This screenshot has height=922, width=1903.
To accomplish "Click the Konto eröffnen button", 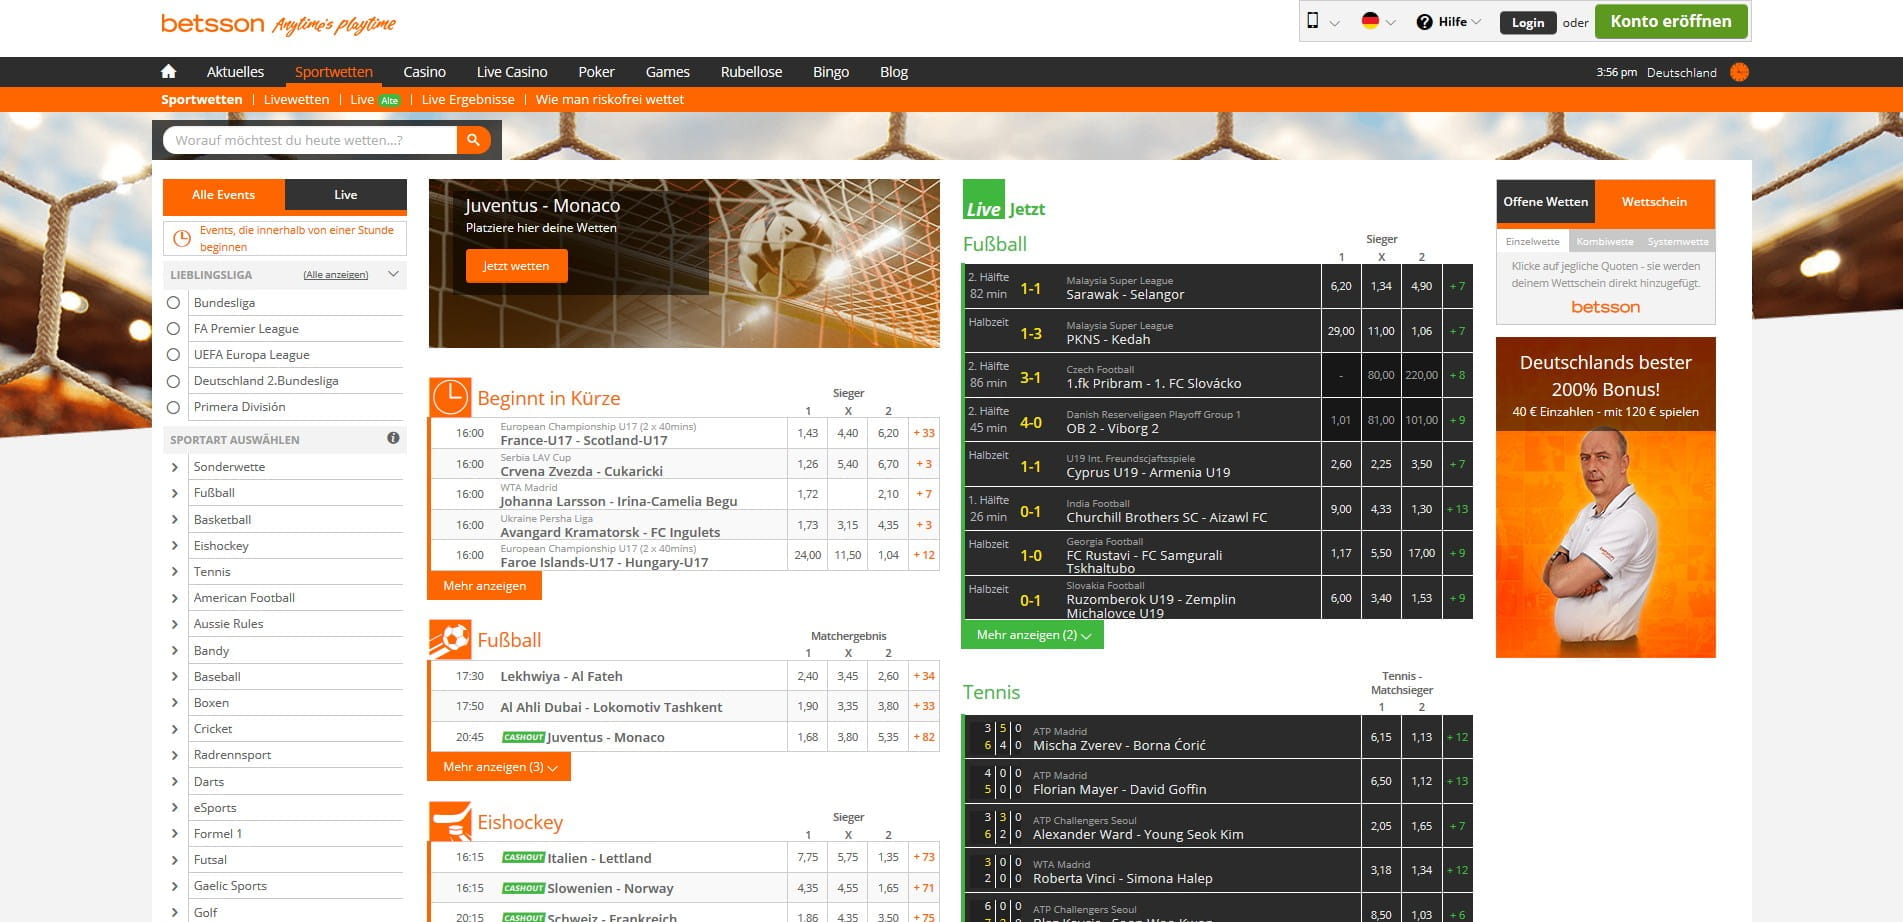I will (1671, 21).
